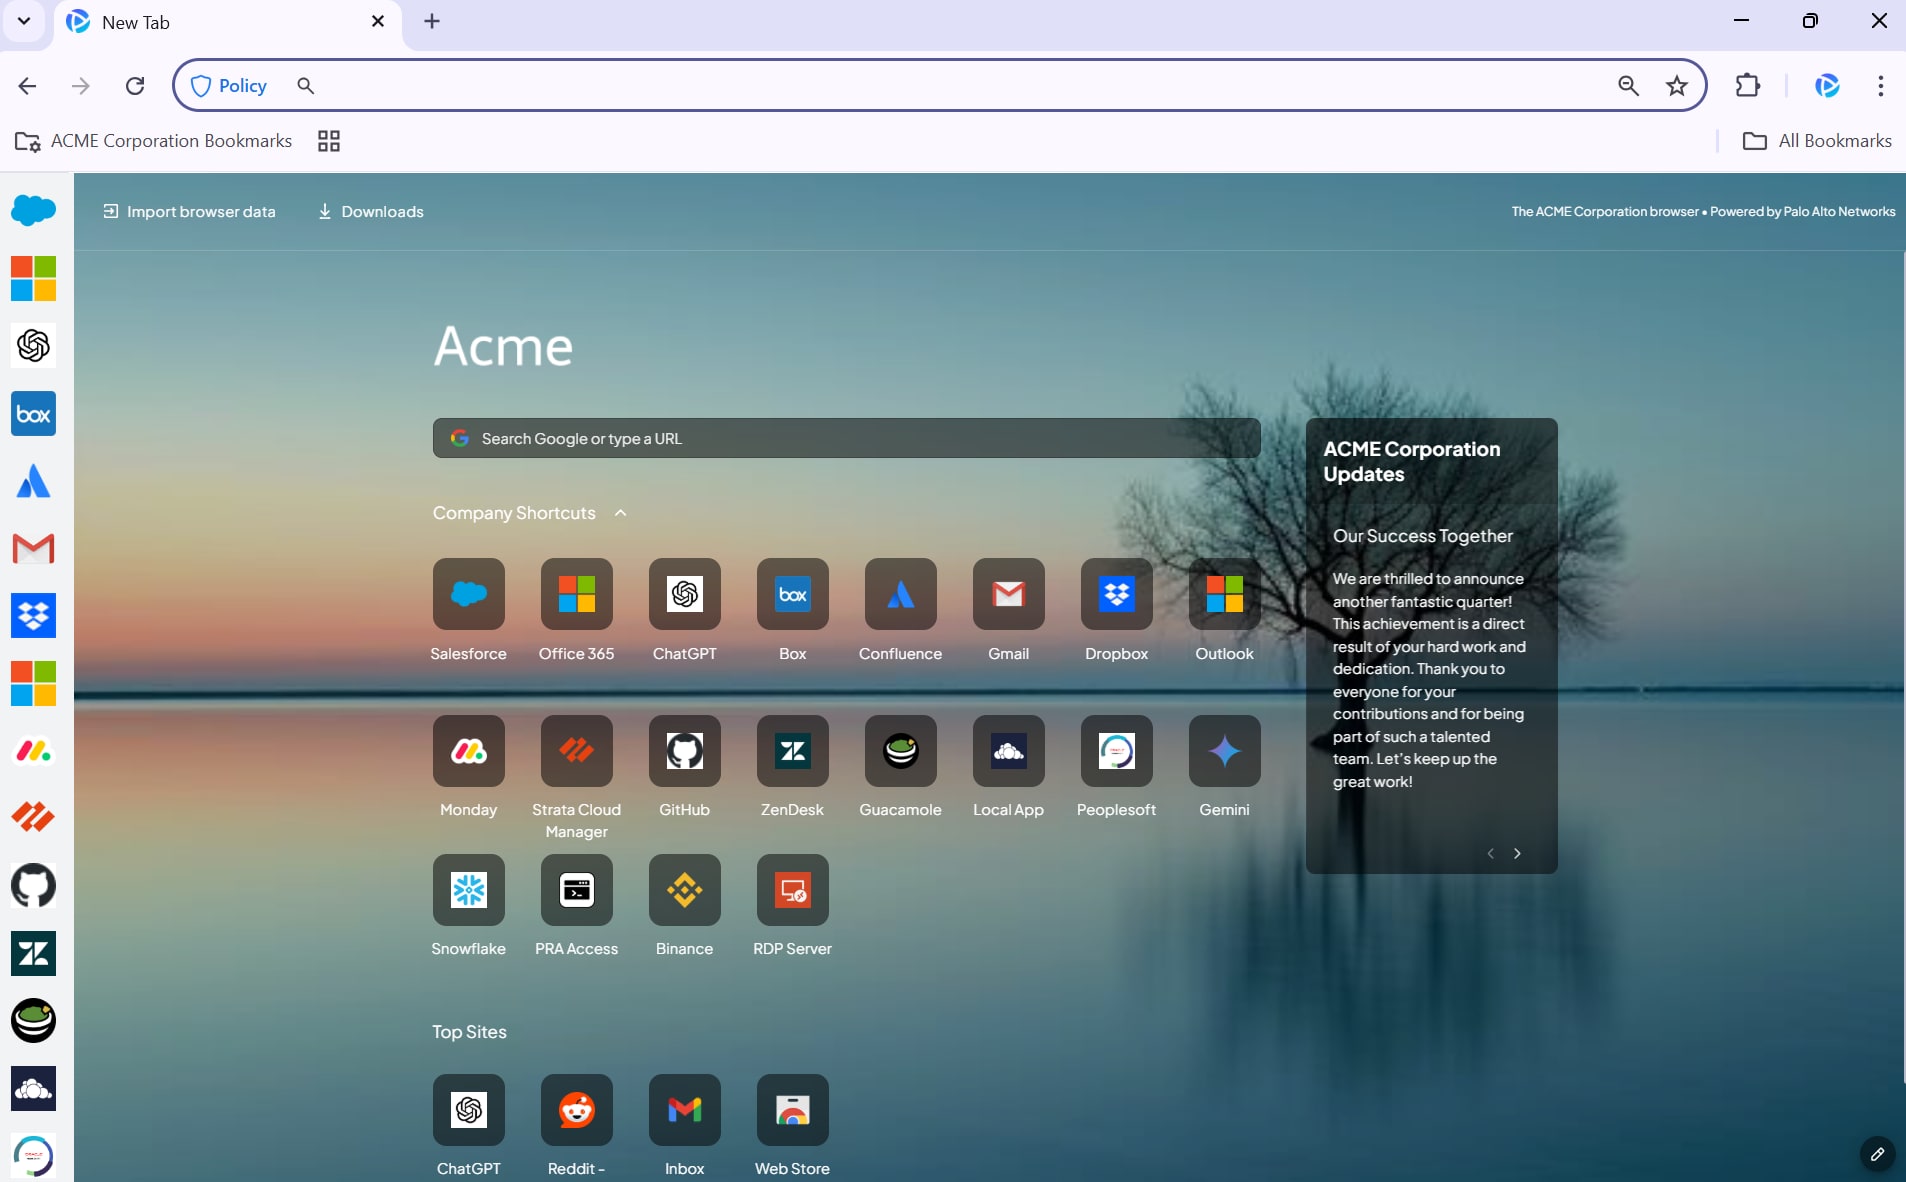Open the Extensions puzzle menu
Viewport: 1906px width, 1182px height.
tap(1747, 86)
